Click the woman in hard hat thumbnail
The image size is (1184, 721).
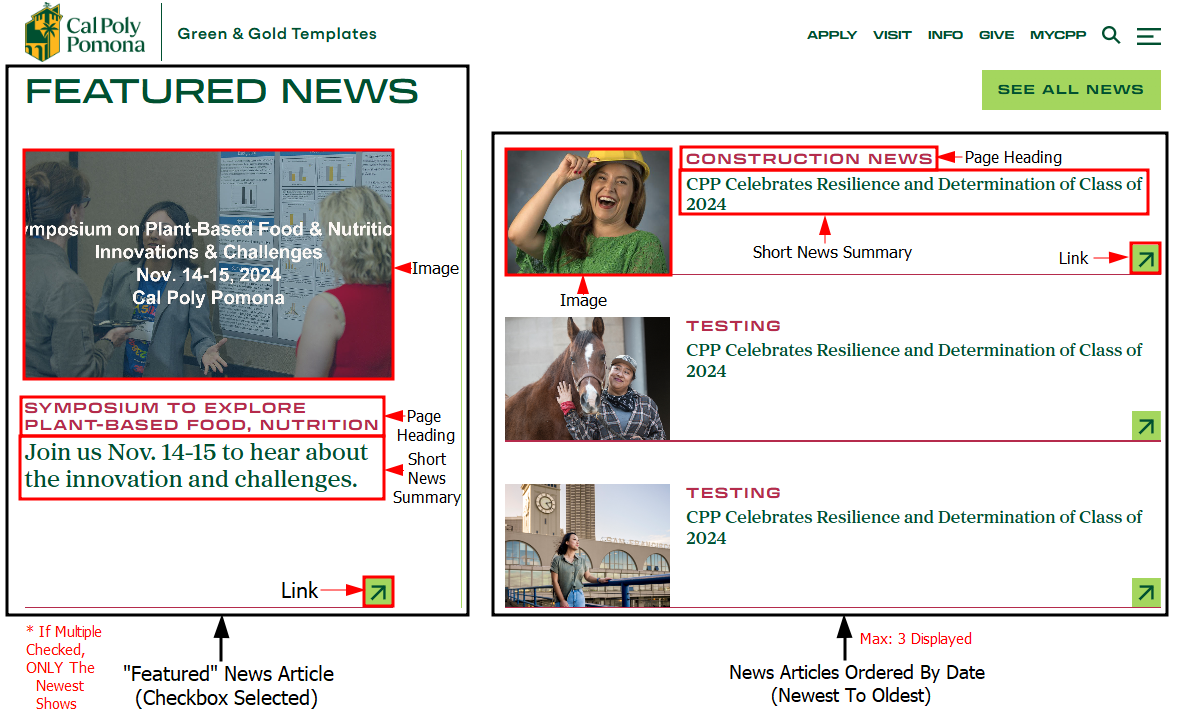(x=587, y=212)
